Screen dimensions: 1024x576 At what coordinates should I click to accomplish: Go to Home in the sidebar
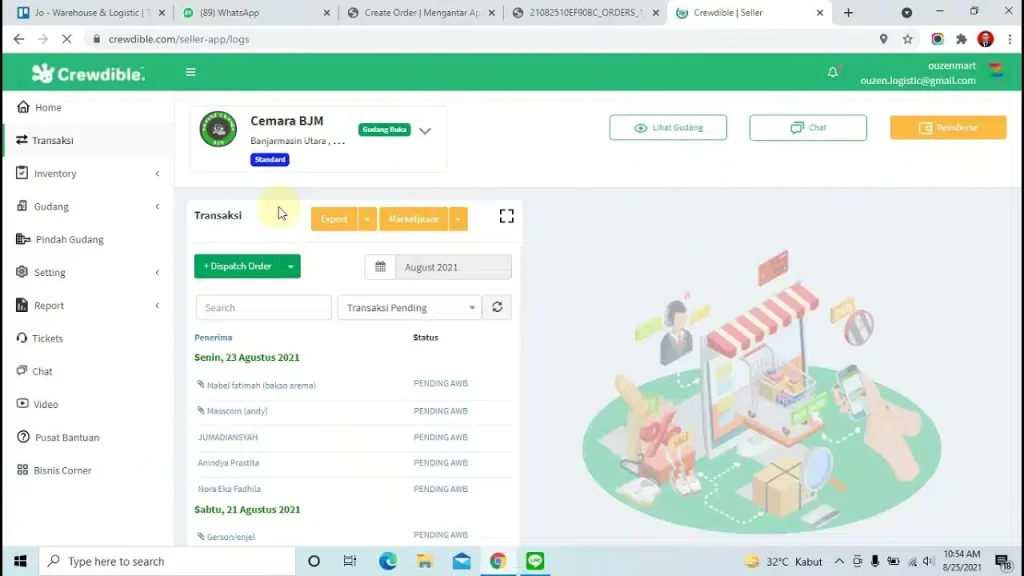pos(48,107)
